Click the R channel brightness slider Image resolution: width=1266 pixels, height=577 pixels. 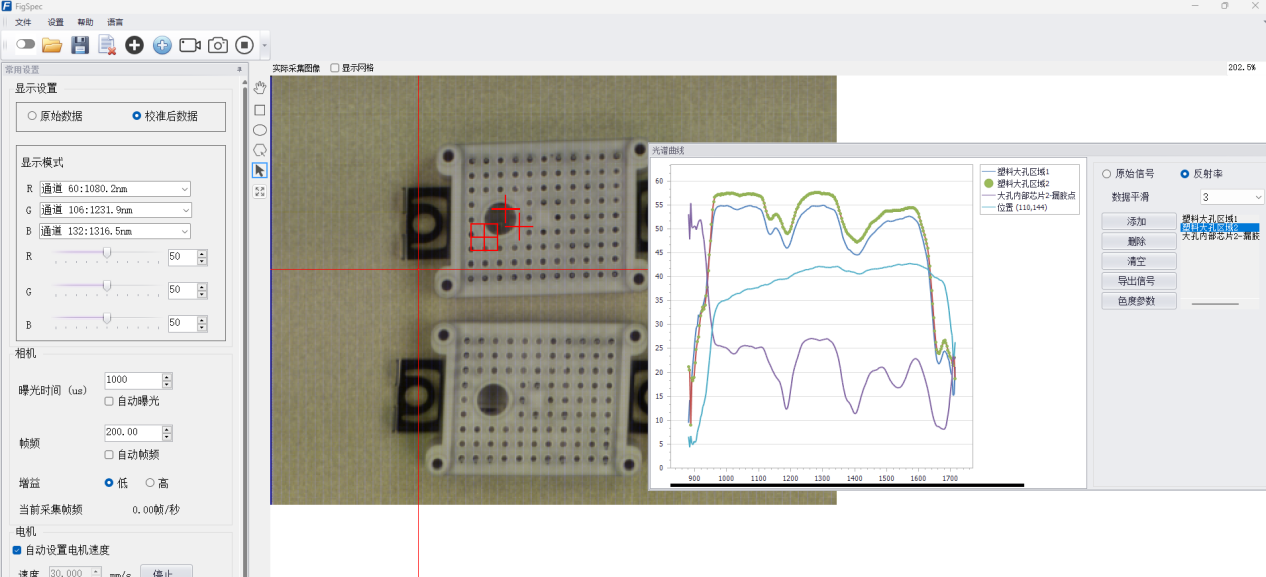pyautogui.click(x=107, y=254)
